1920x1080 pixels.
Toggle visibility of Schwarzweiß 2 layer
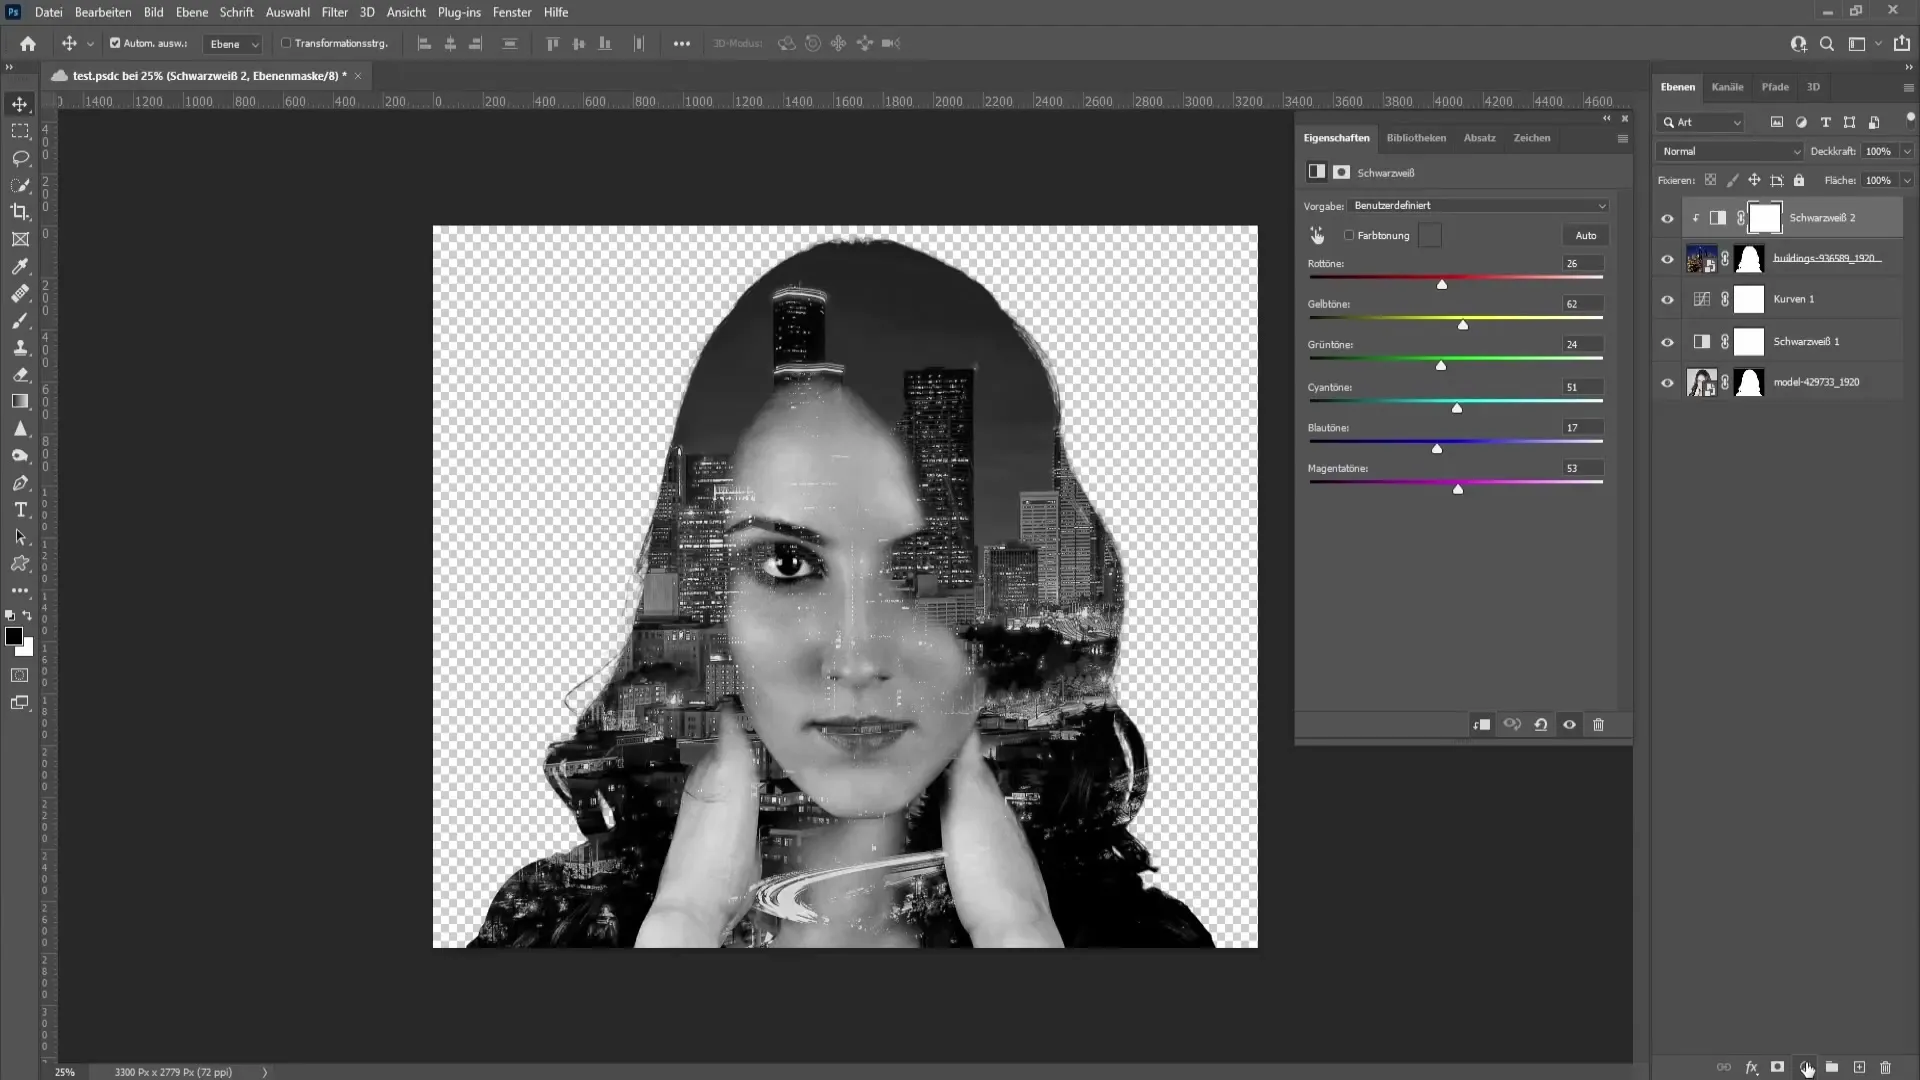click(1667, 216)
